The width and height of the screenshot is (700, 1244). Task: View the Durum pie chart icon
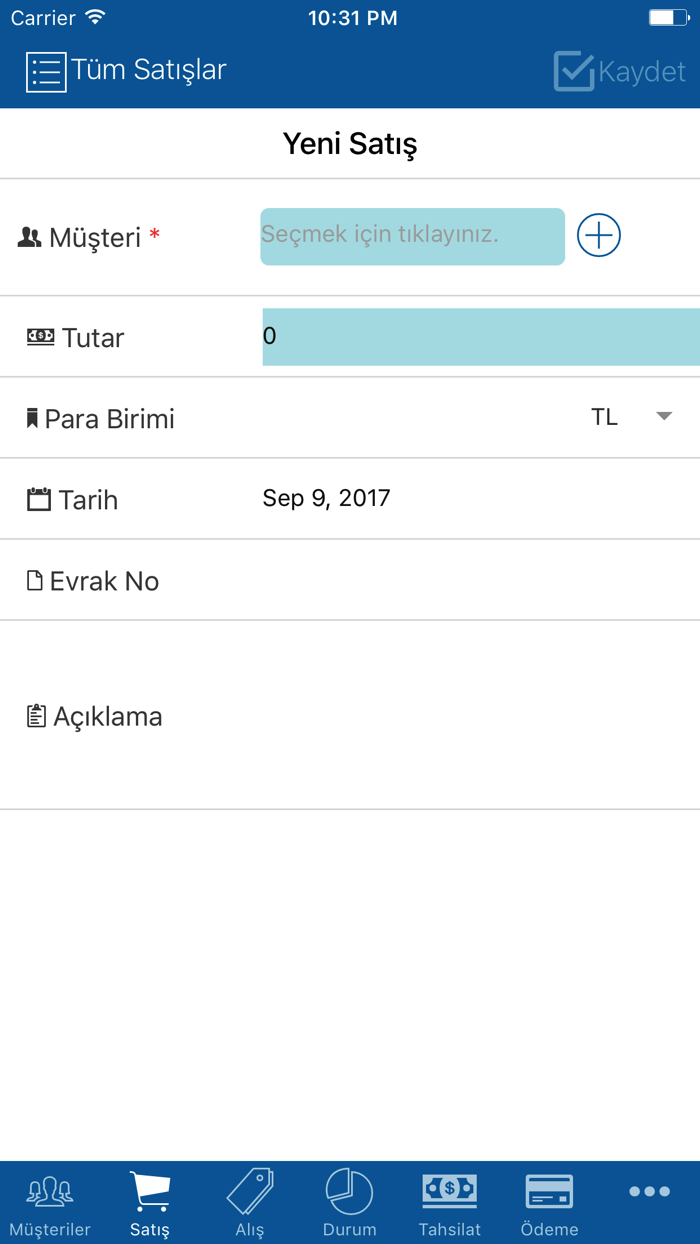349,1193
